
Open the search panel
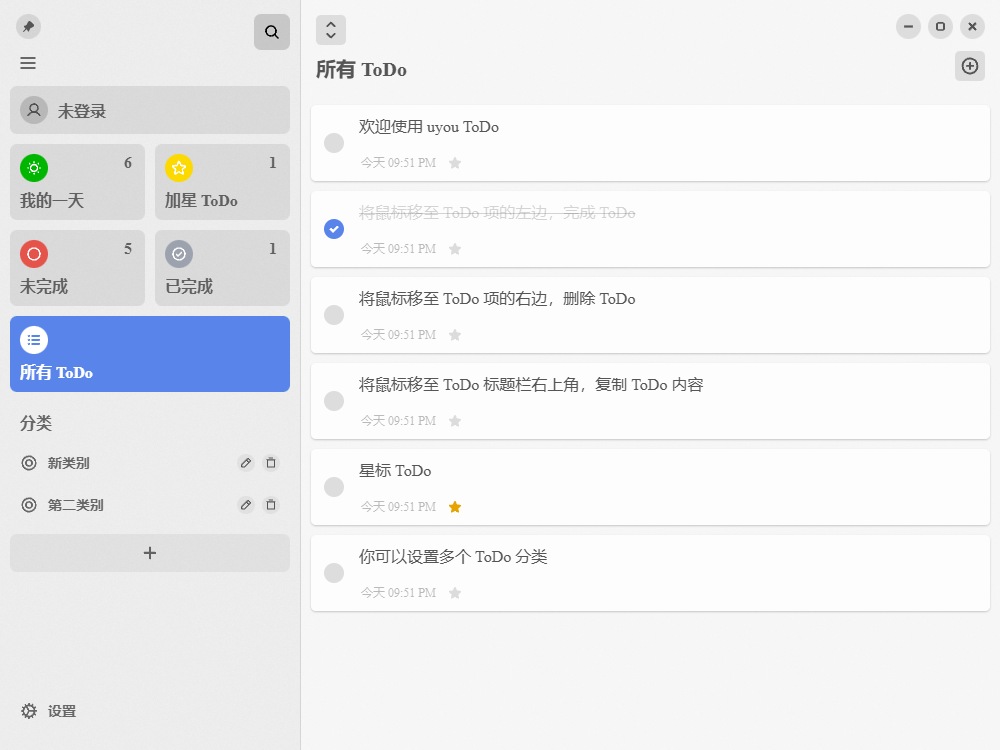[x=271, y=31]
